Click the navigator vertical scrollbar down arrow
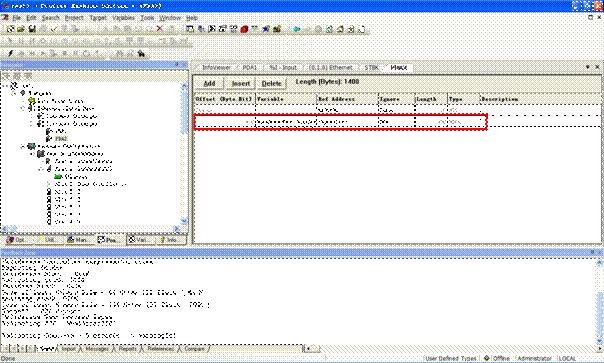This screenshot has height=363, width=604. pos(184,221)
